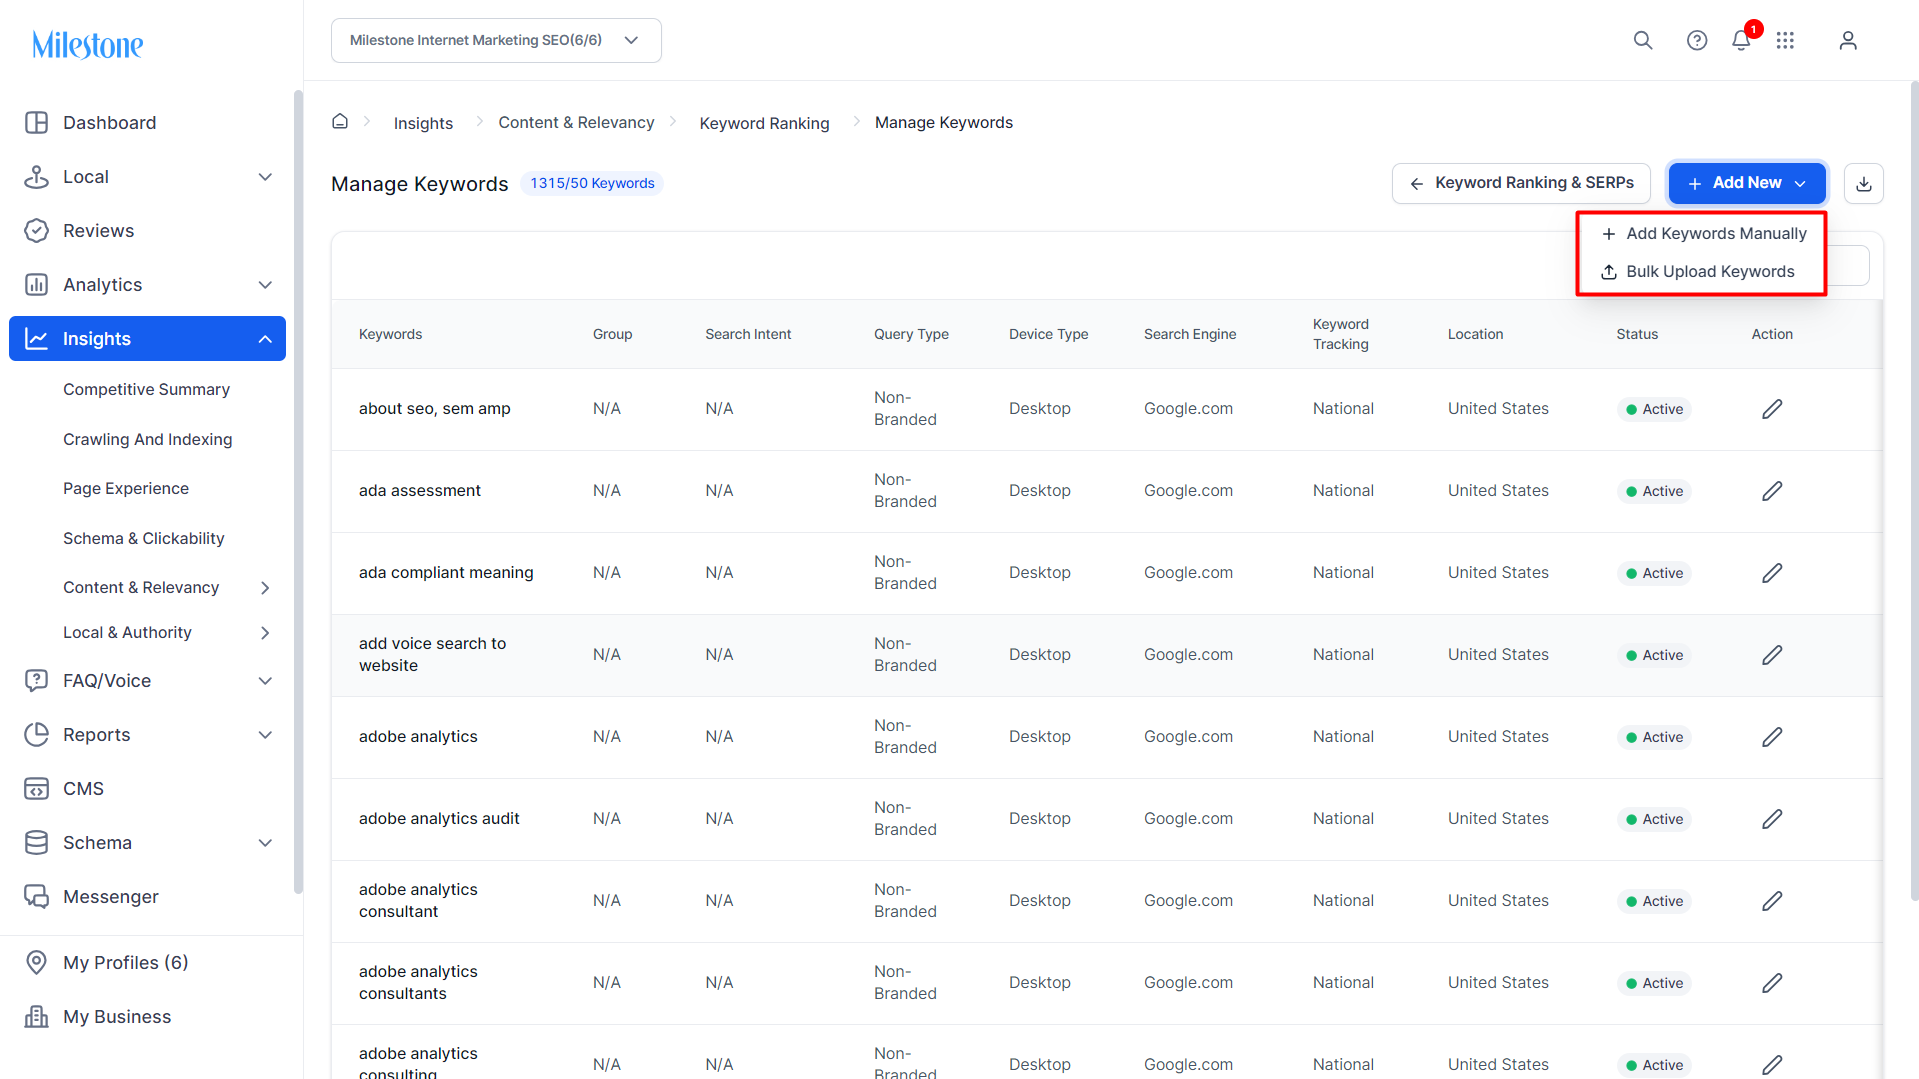Open Crawling And Indexing page

click(147, 440)
